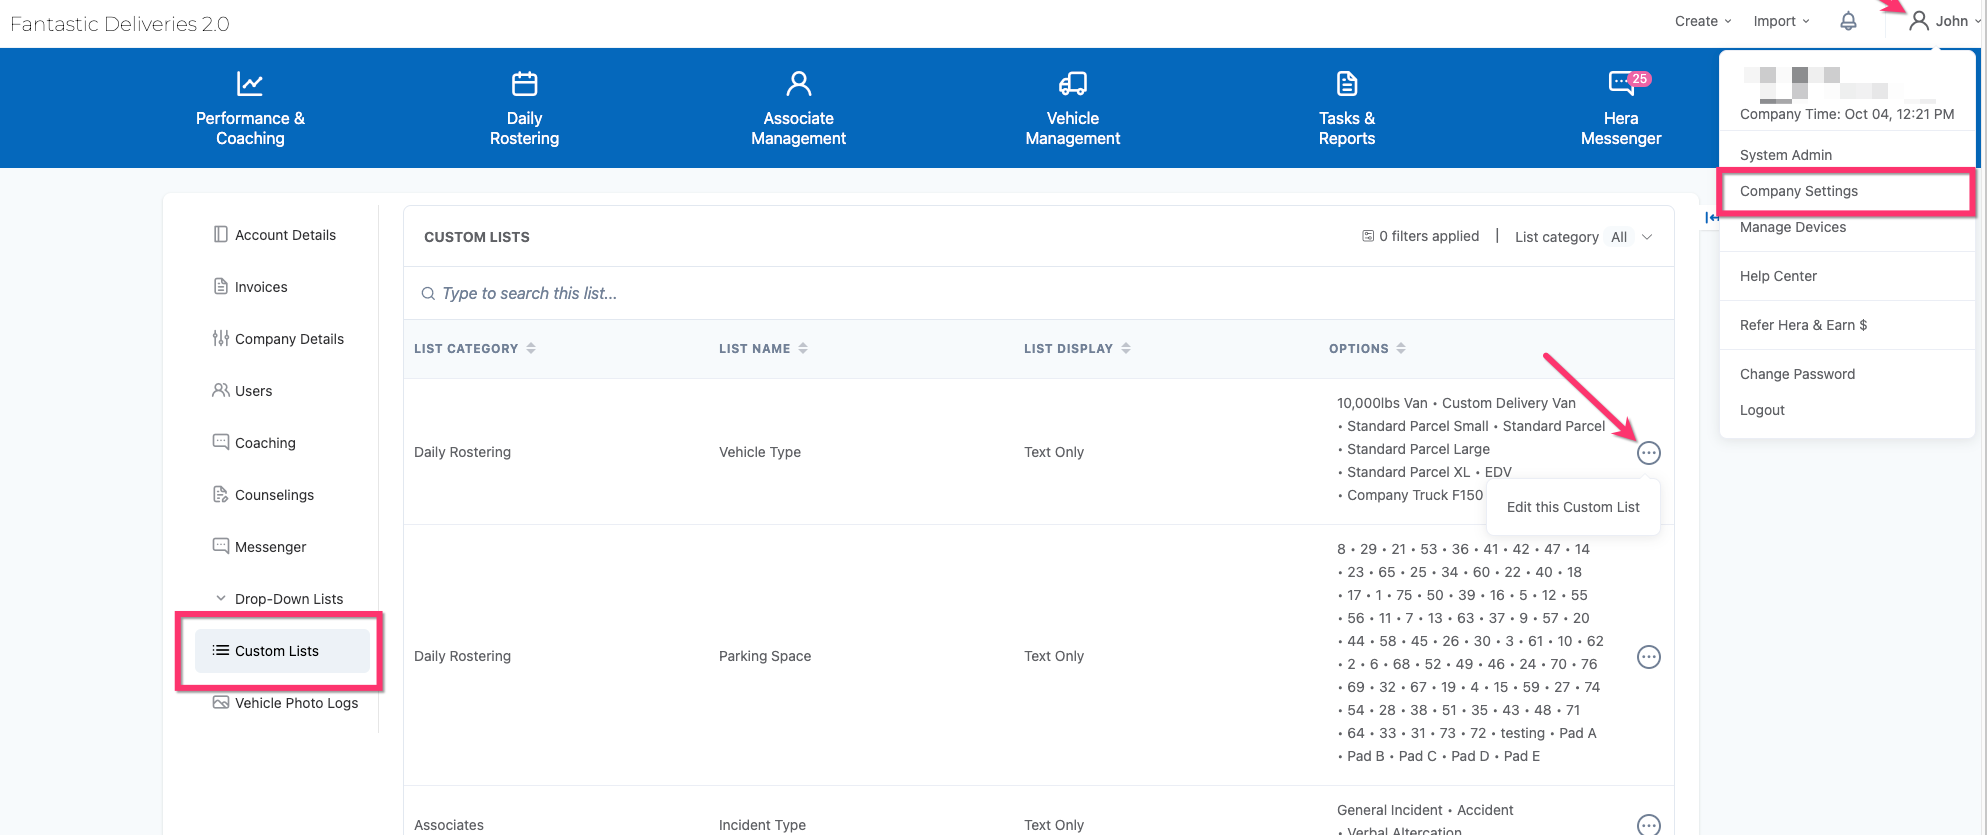Open options menu for Incident Type row
The image size is (1987, 835).
pyautogui.click(x=1649, y=824)
